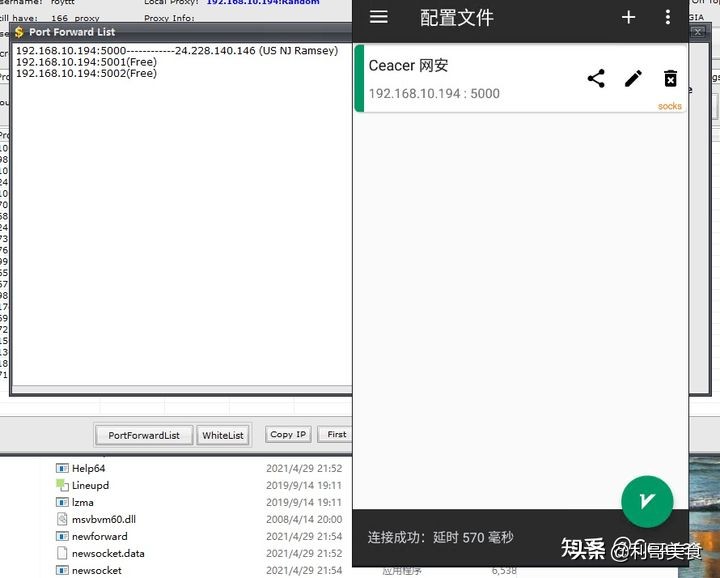Image resolution: width=720 pixels, height=578 pixels.
Task: Delete the Ceacer 网安 profile
Action: 670,79
